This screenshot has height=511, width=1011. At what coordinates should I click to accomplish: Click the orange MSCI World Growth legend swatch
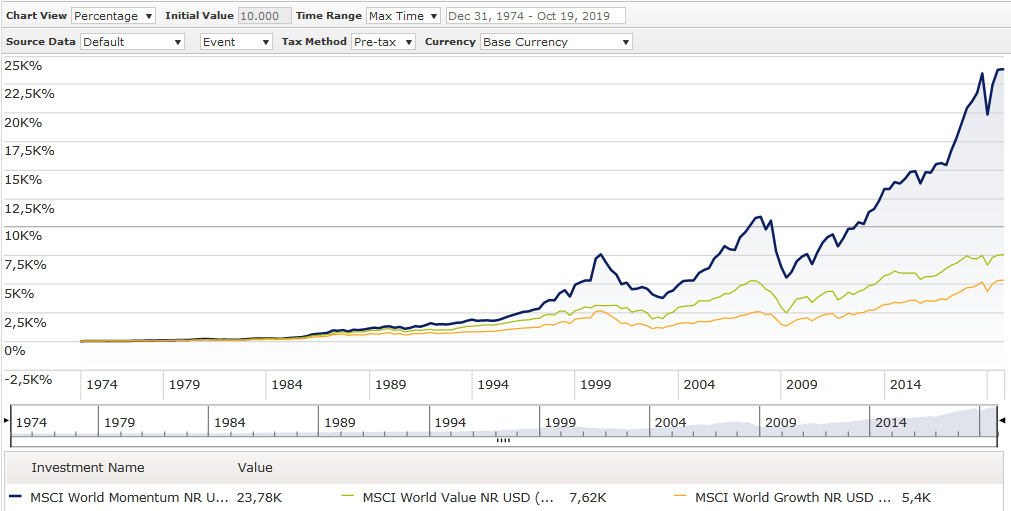(680, 496)
